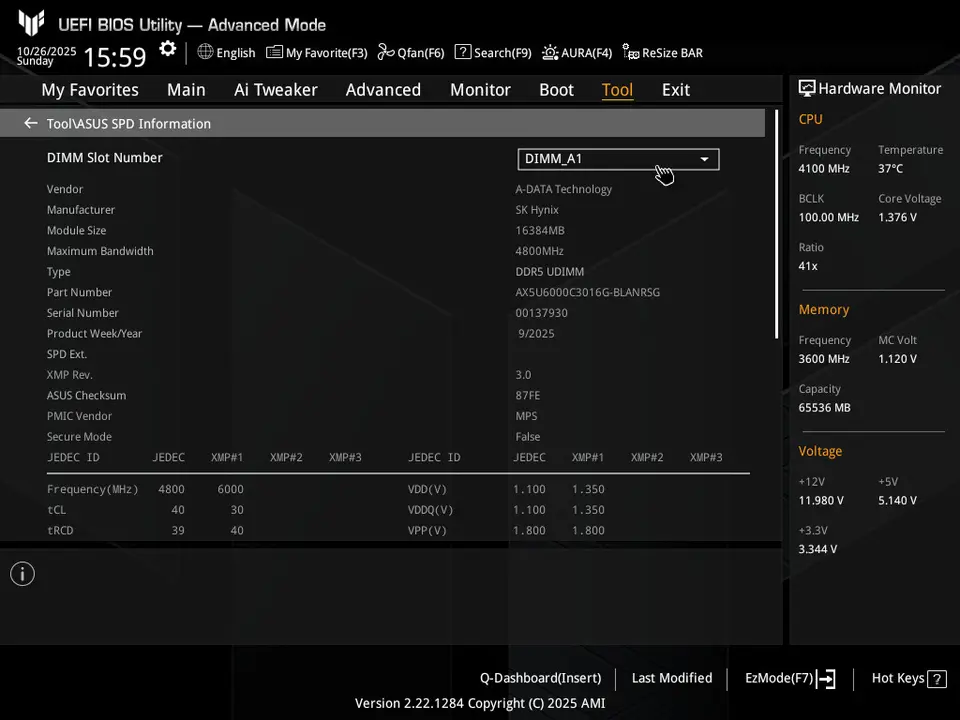Open the Exit tab
The height and width of the screenshot is (720, 960).
676,90
